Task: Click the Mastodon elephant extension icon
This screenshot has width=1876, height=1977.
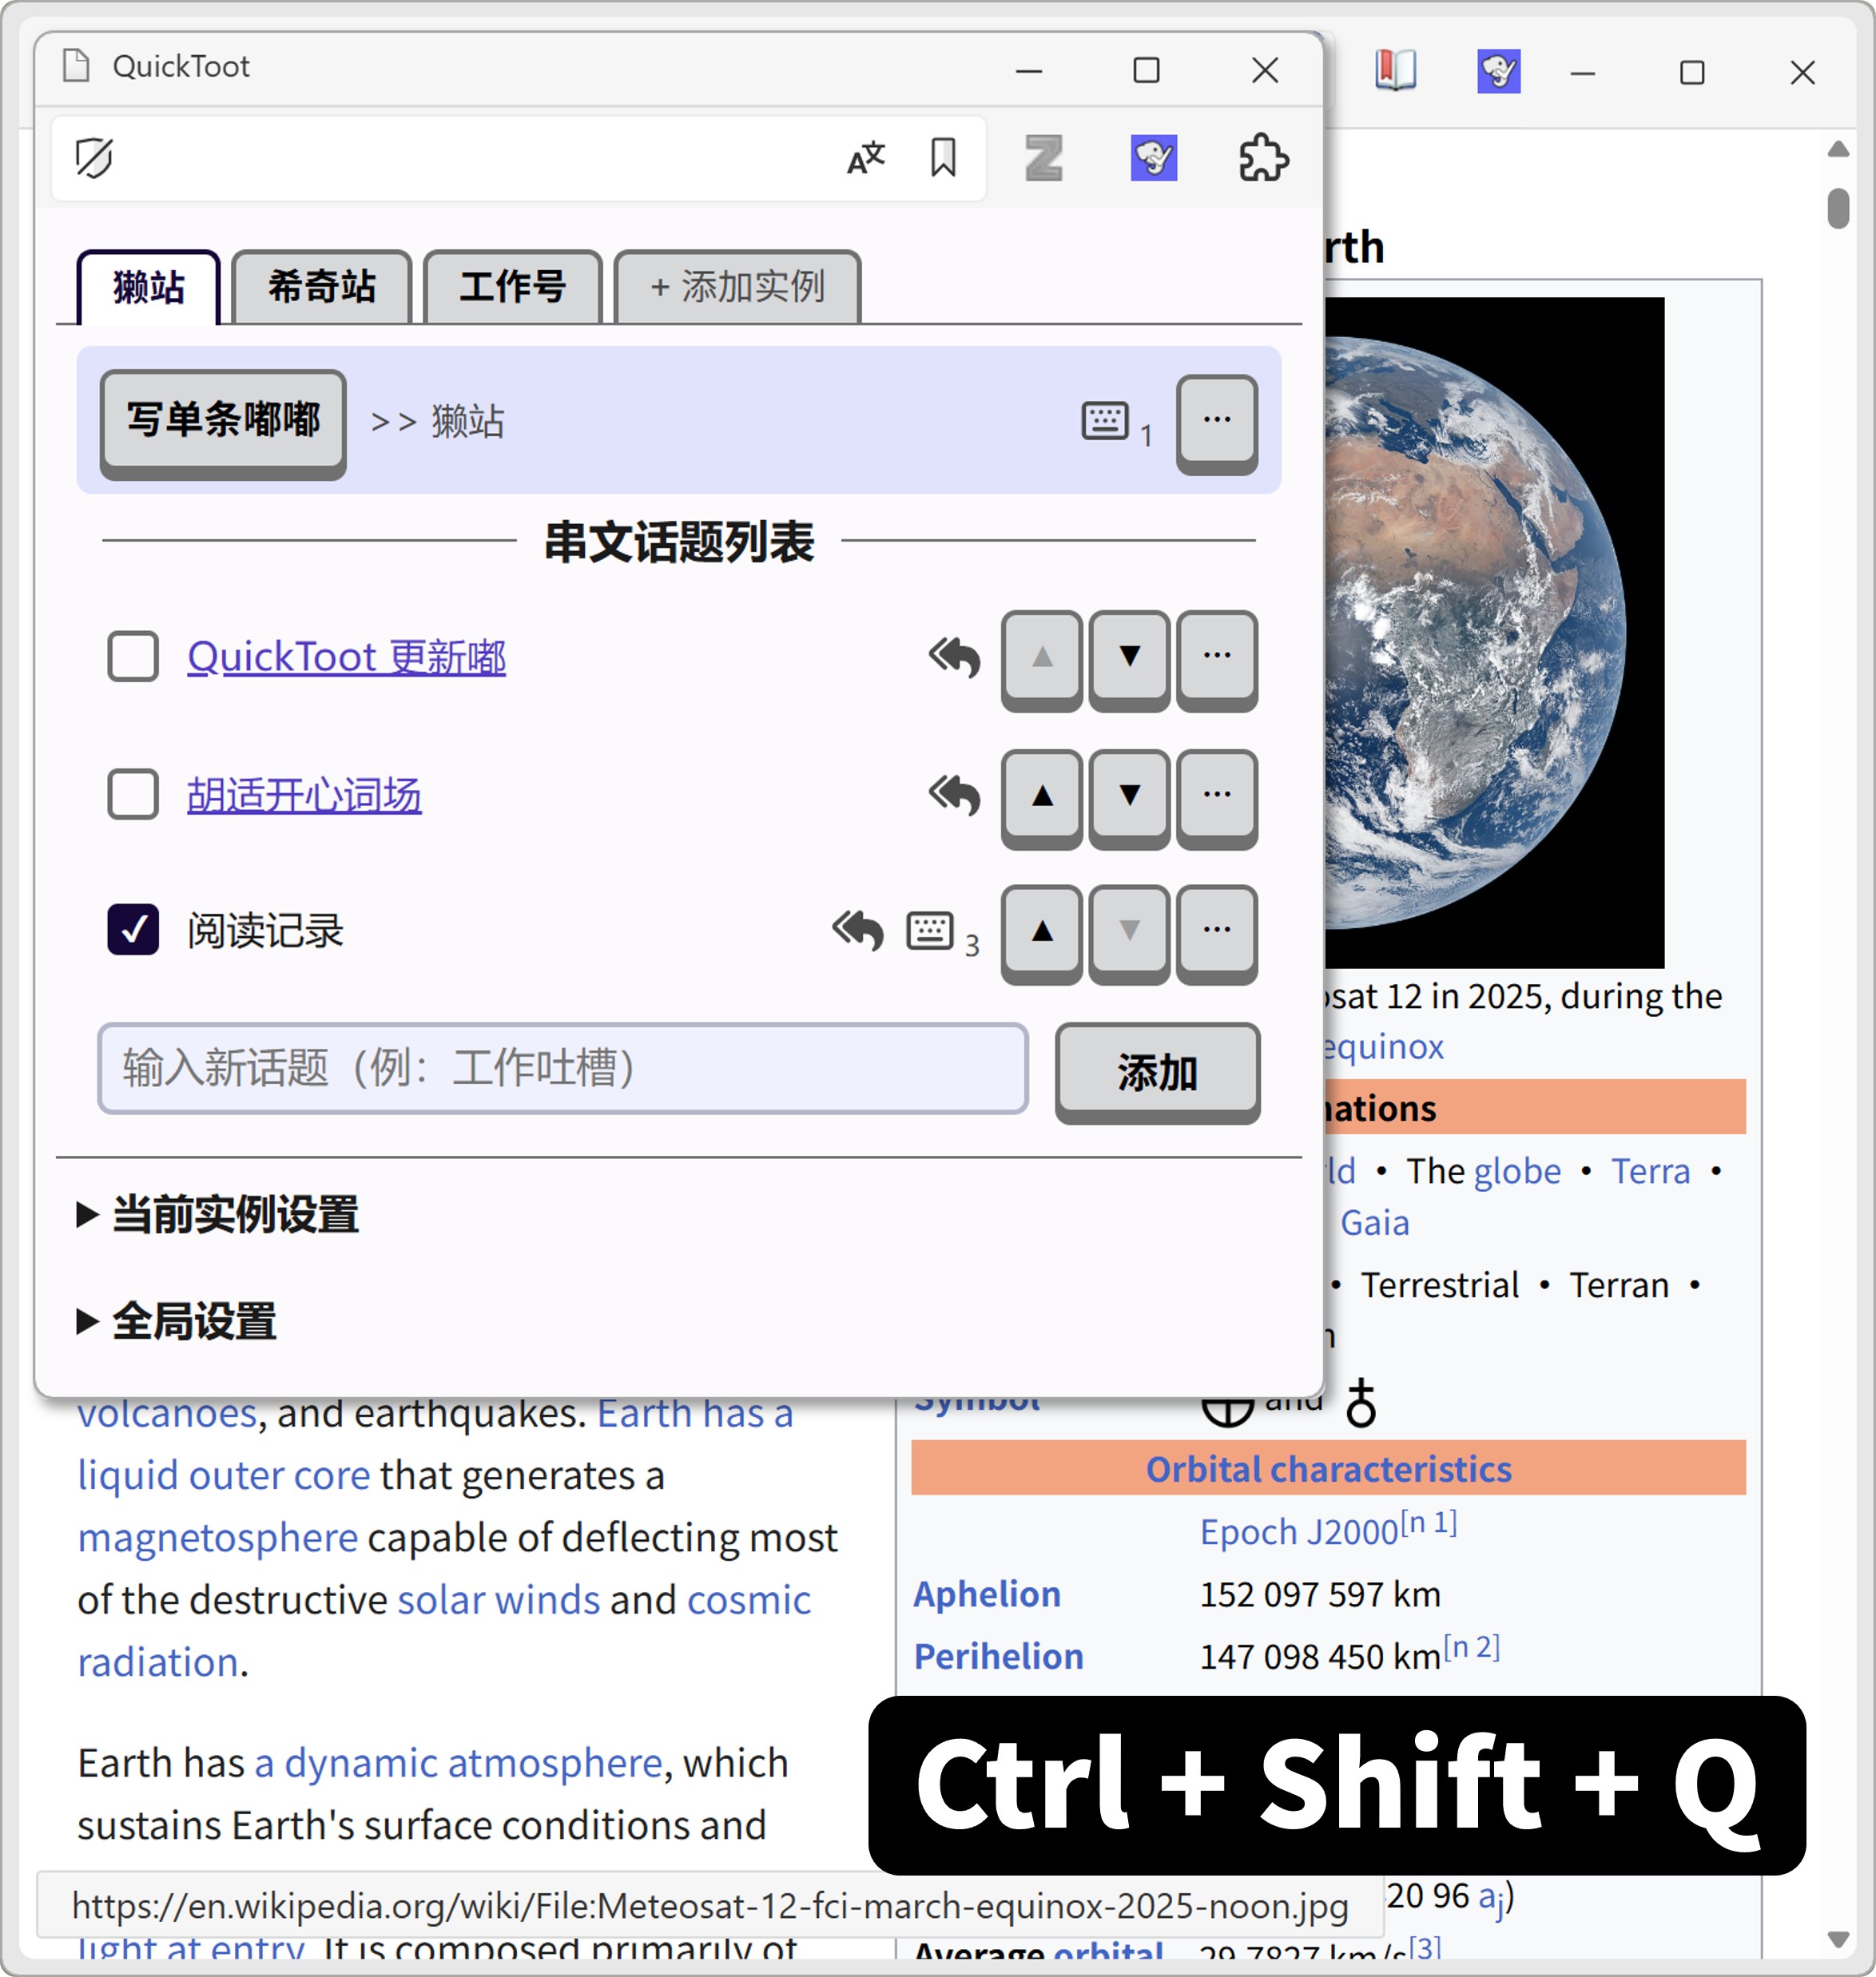Action: click(1155, 158)
